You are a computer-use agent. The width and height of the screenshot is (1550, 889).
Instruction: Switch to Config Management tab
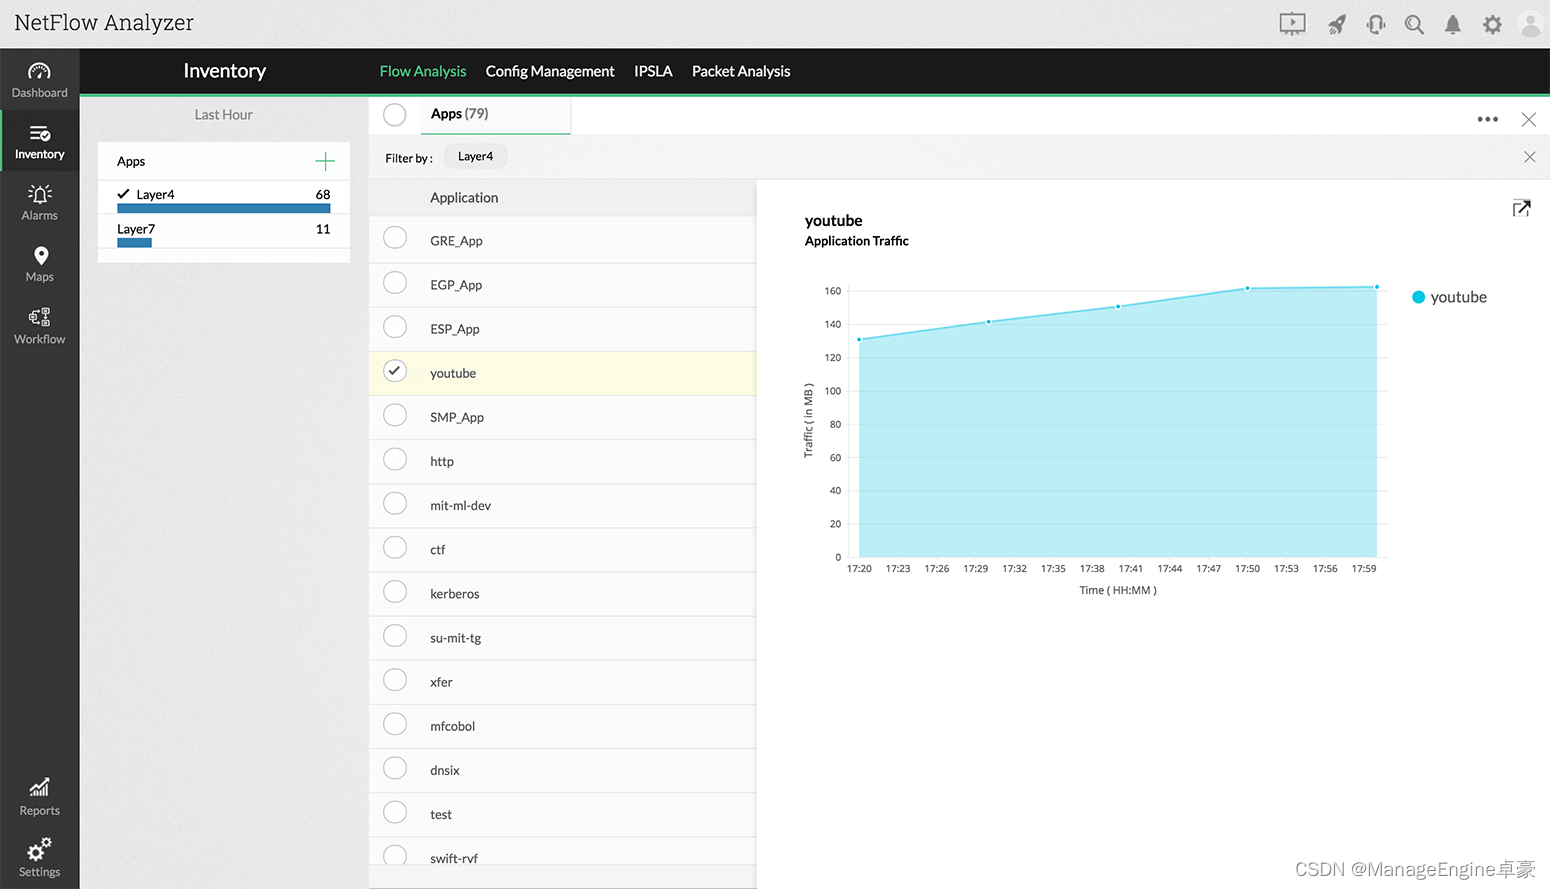click(x=550, y=71)
